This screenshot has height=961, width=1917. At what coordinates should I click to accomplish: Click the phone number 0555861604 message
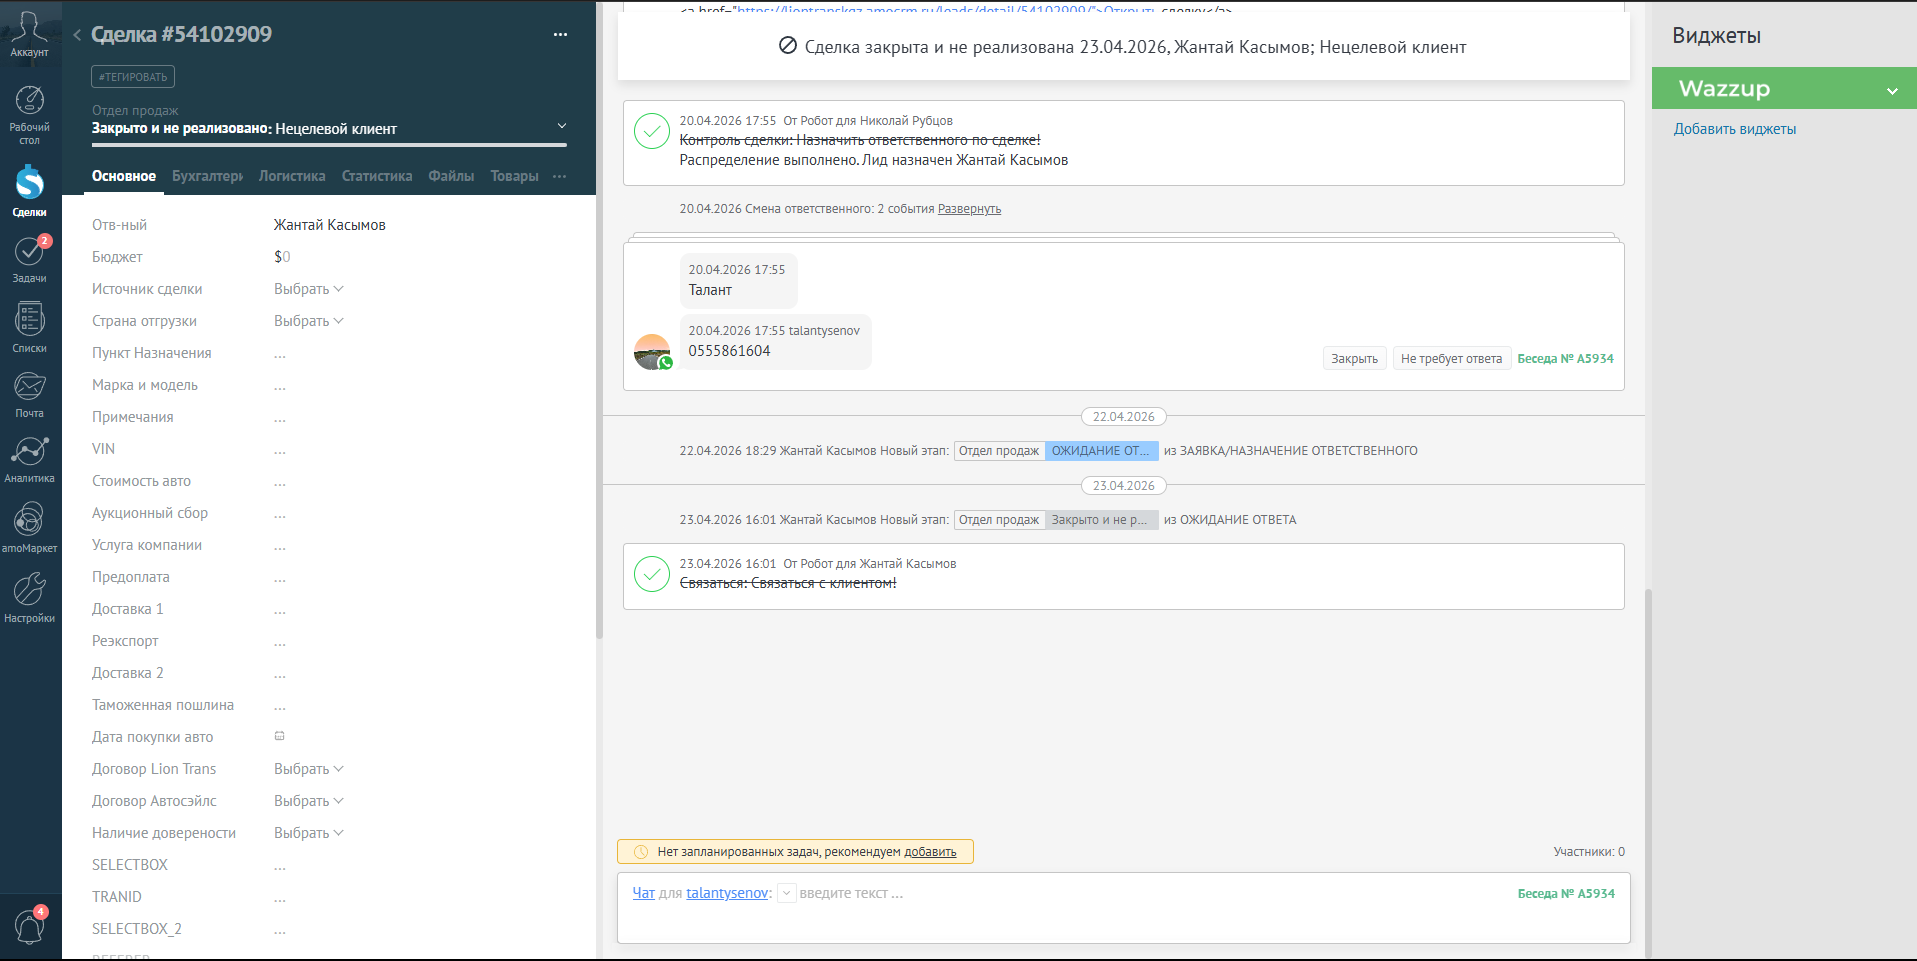pyautogui.click(x=729, y=351)
